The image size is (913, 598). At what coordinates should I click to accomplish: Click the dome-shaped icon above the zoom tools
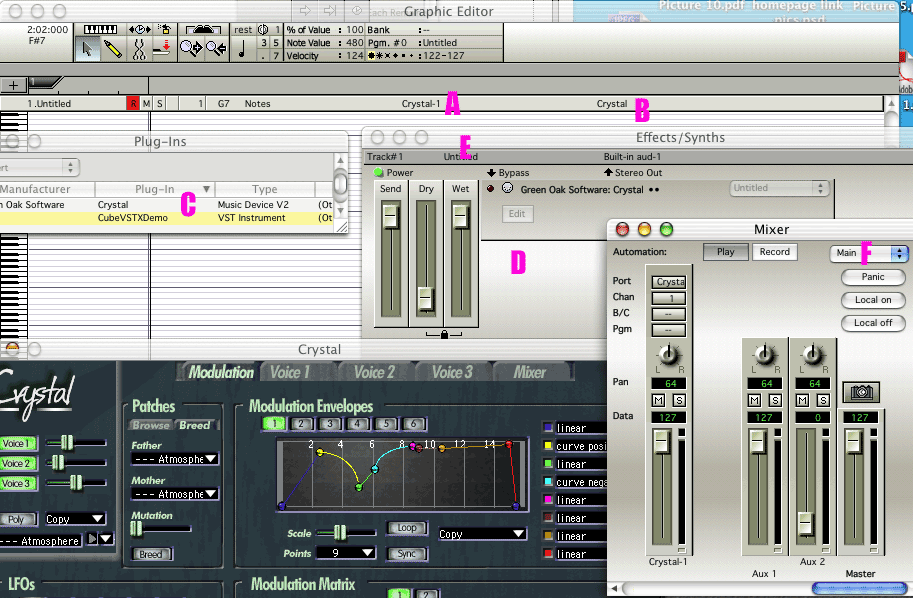pyautogui.click(x=203, y=30)
